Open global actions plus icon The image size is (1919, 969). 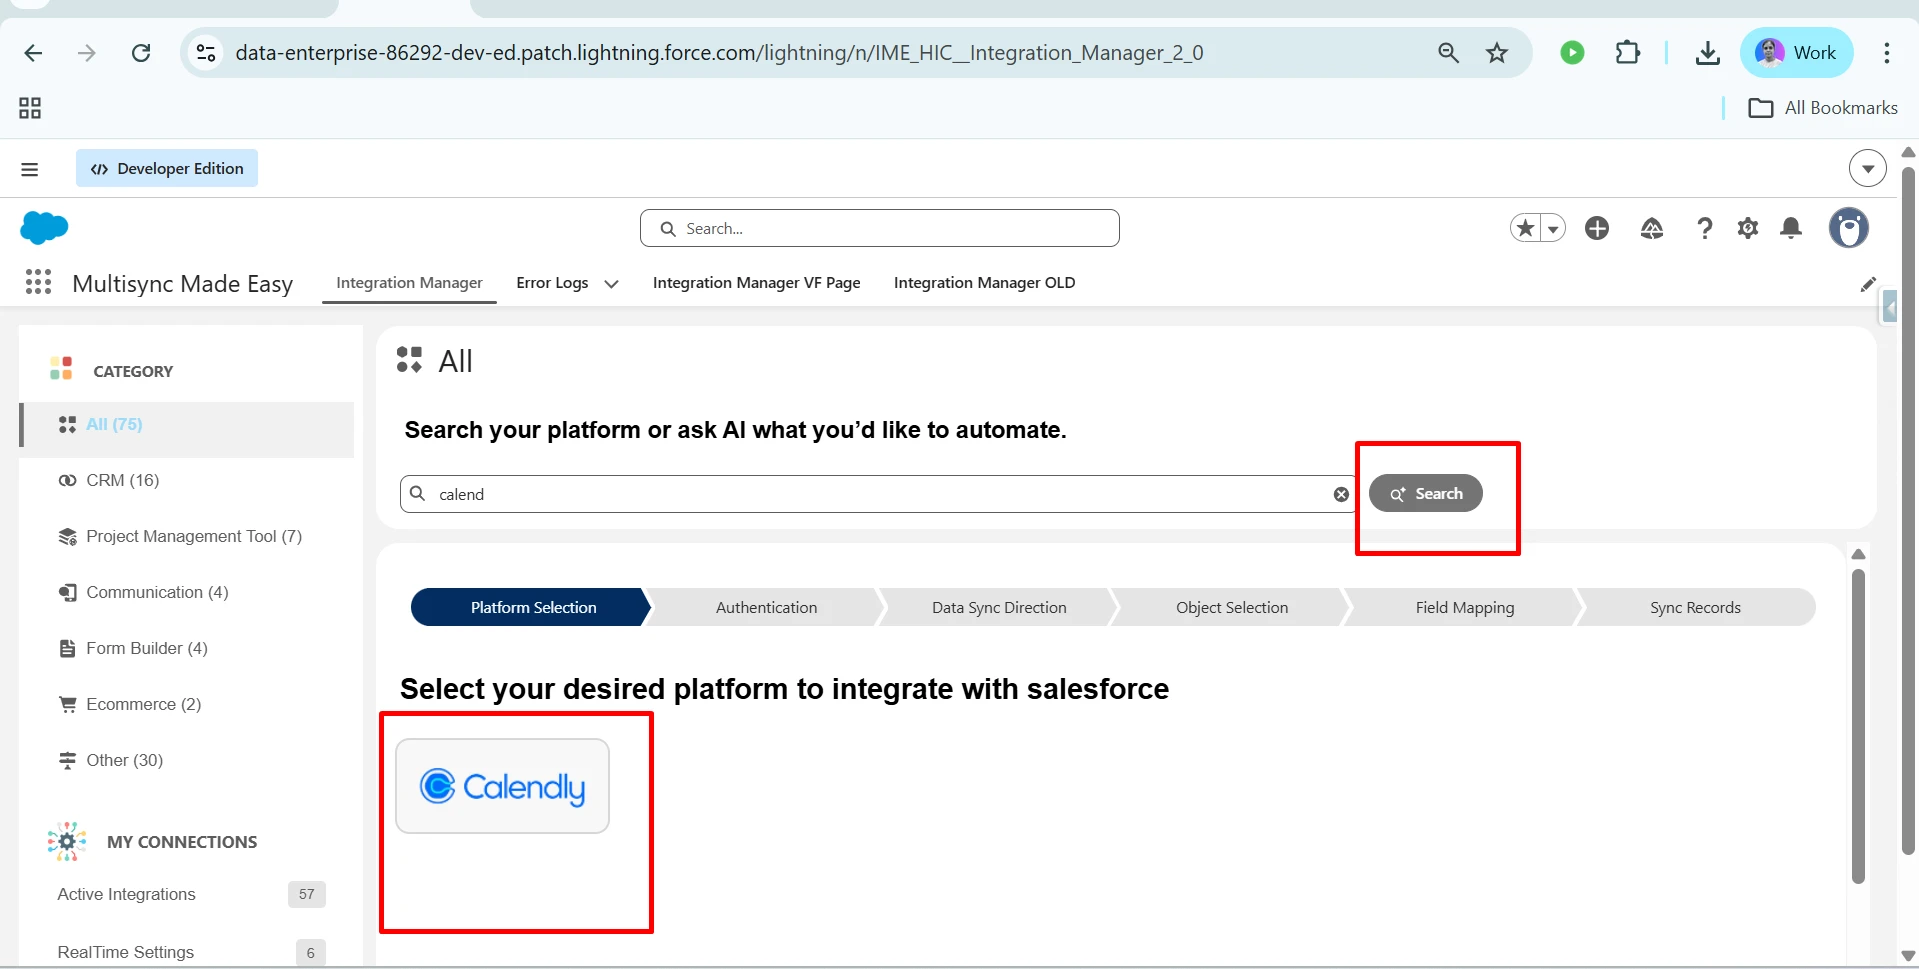(1597, 228)
